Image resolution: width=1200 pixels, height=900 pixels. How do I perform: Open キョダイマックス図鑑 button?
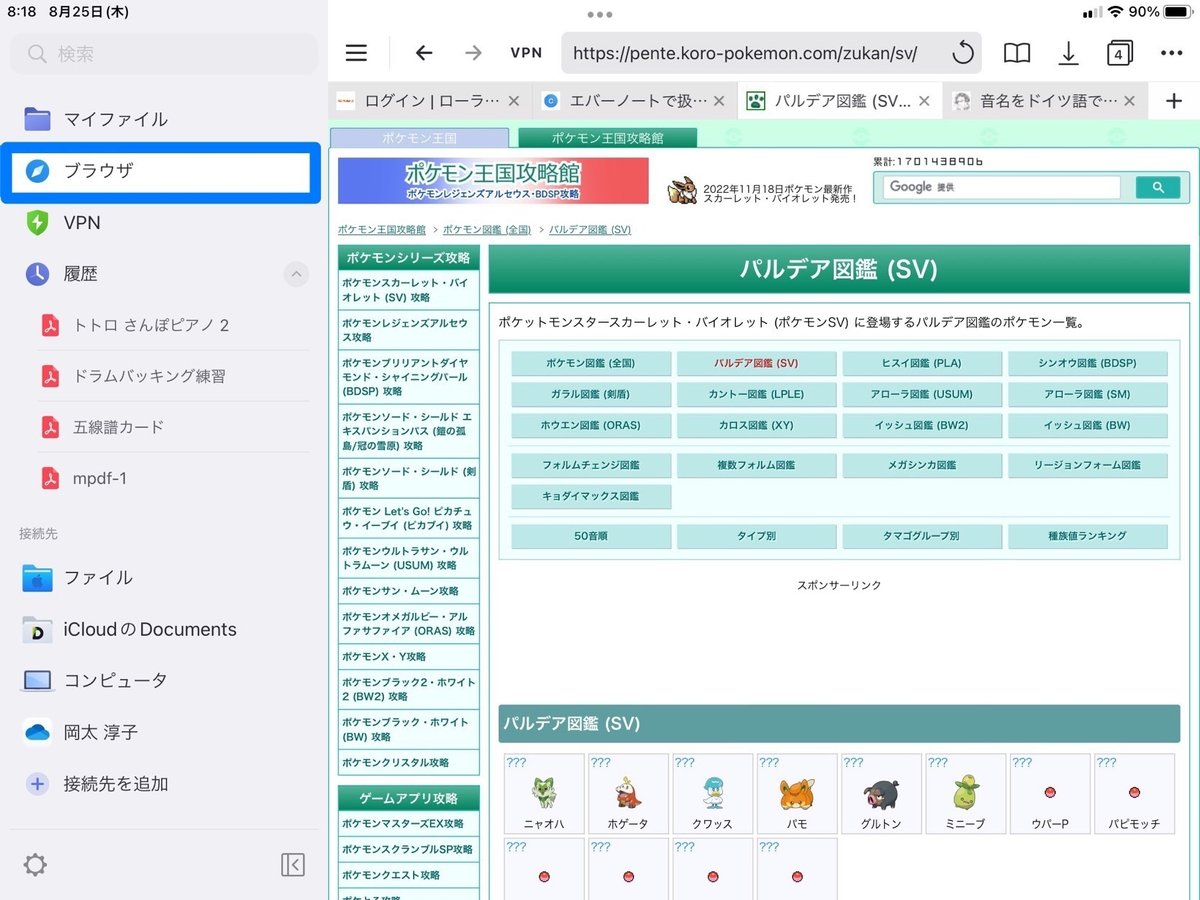tap(591, 496)
